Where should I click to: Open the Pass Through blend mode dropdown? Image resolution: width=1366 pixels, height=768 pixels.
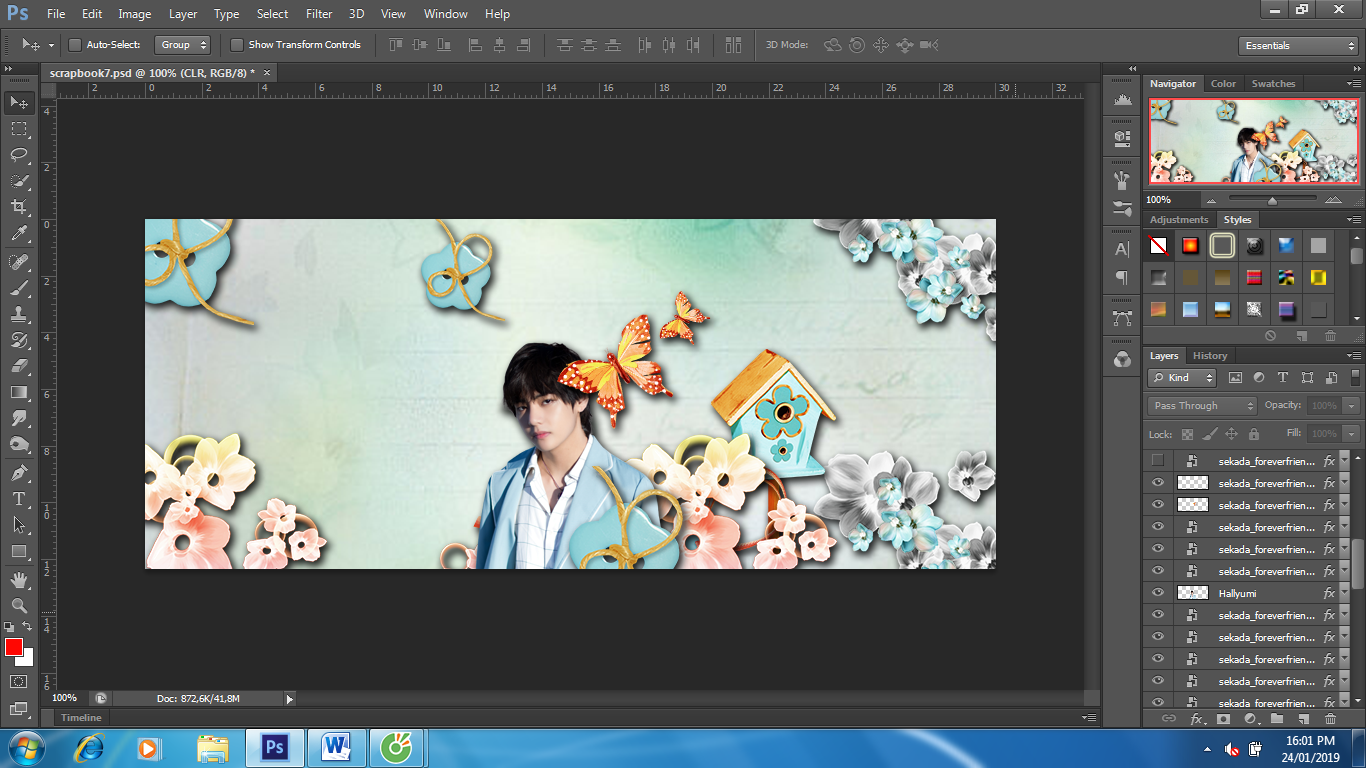coord(1203,406)
